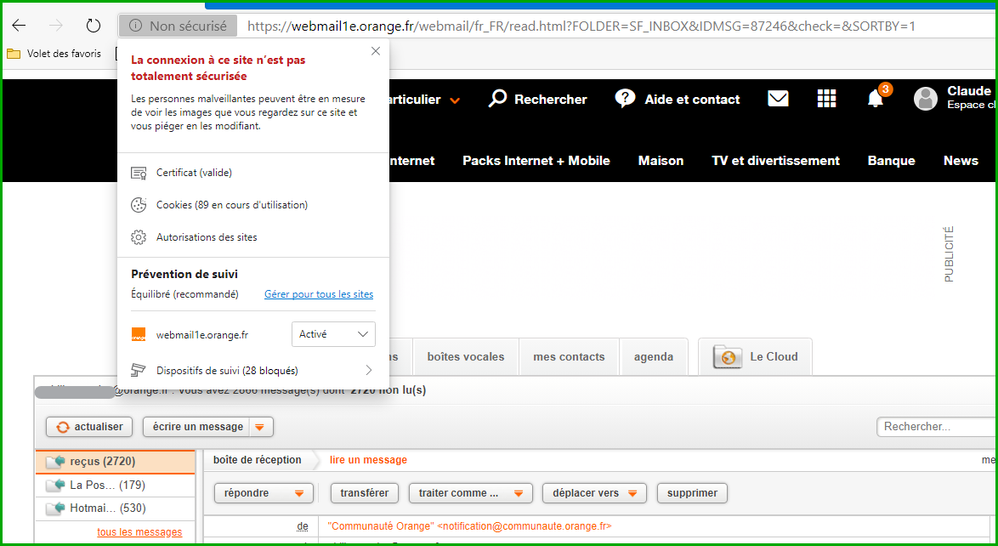Reload the page with refresh icon
The height and width of the screenshot is (546, 998).
tap(94, 25)
